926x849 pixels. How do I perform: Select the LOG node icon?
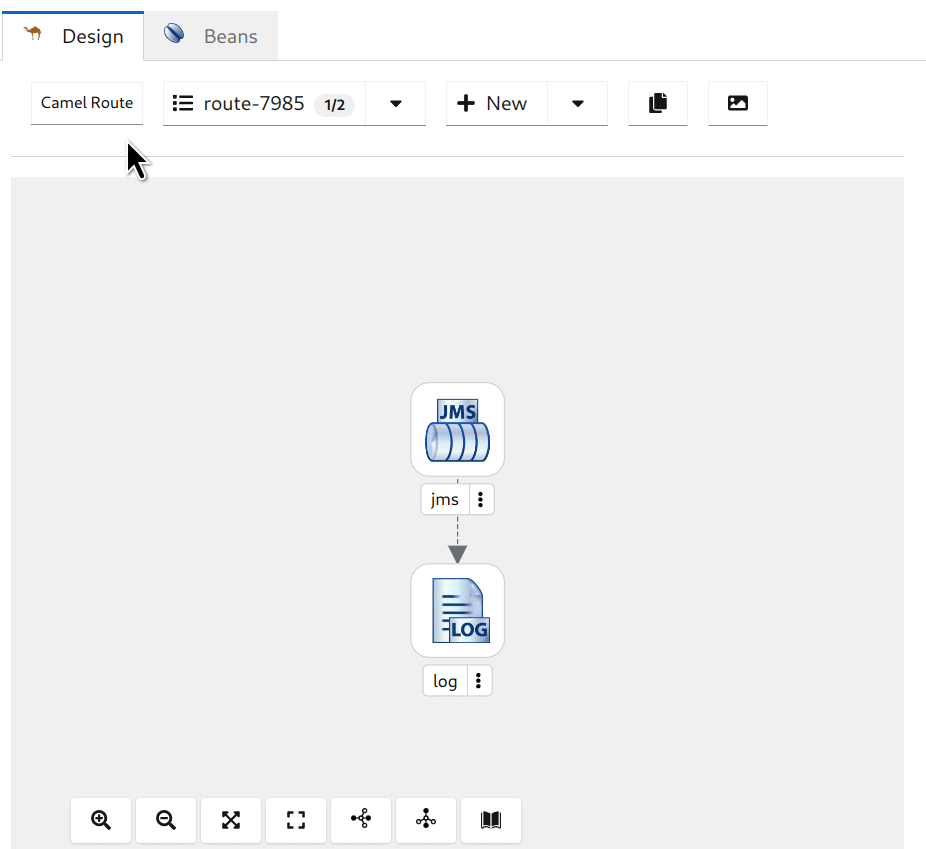tap(457, 610)
